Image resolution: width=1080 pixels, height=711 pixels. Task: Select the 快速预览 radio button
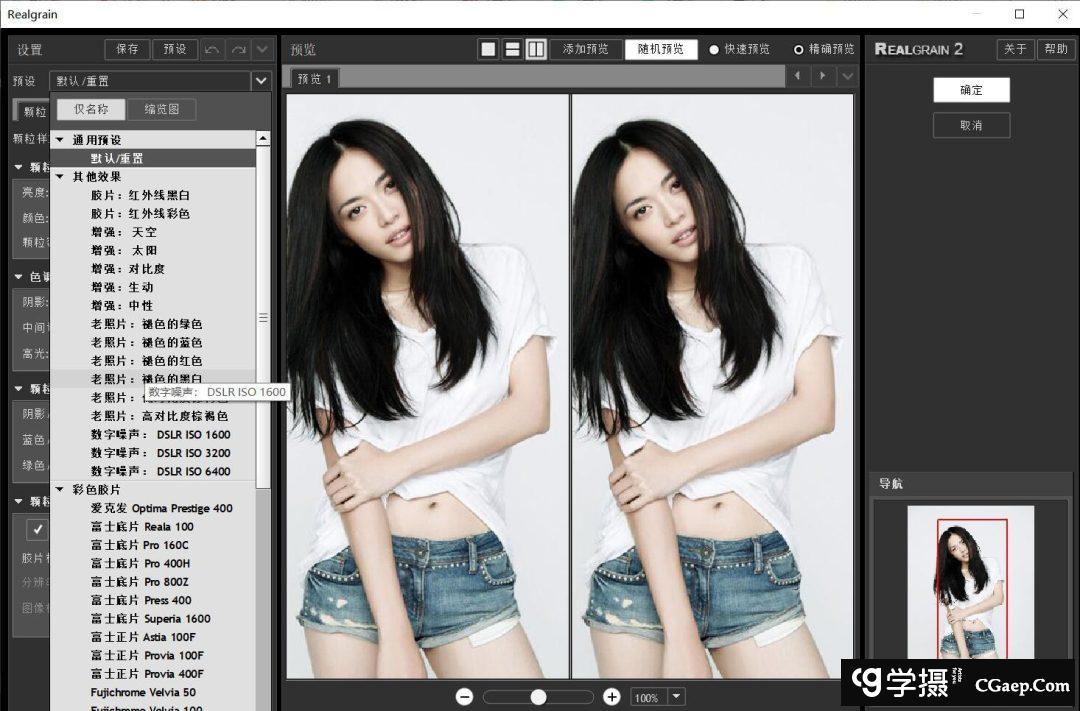714,49
